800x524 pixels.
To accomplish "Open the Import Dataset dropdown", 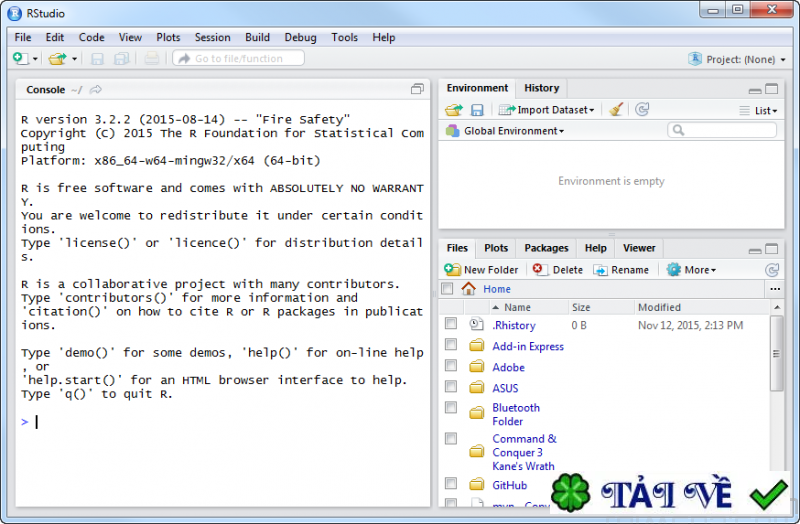I will click(x=546, y=110).
